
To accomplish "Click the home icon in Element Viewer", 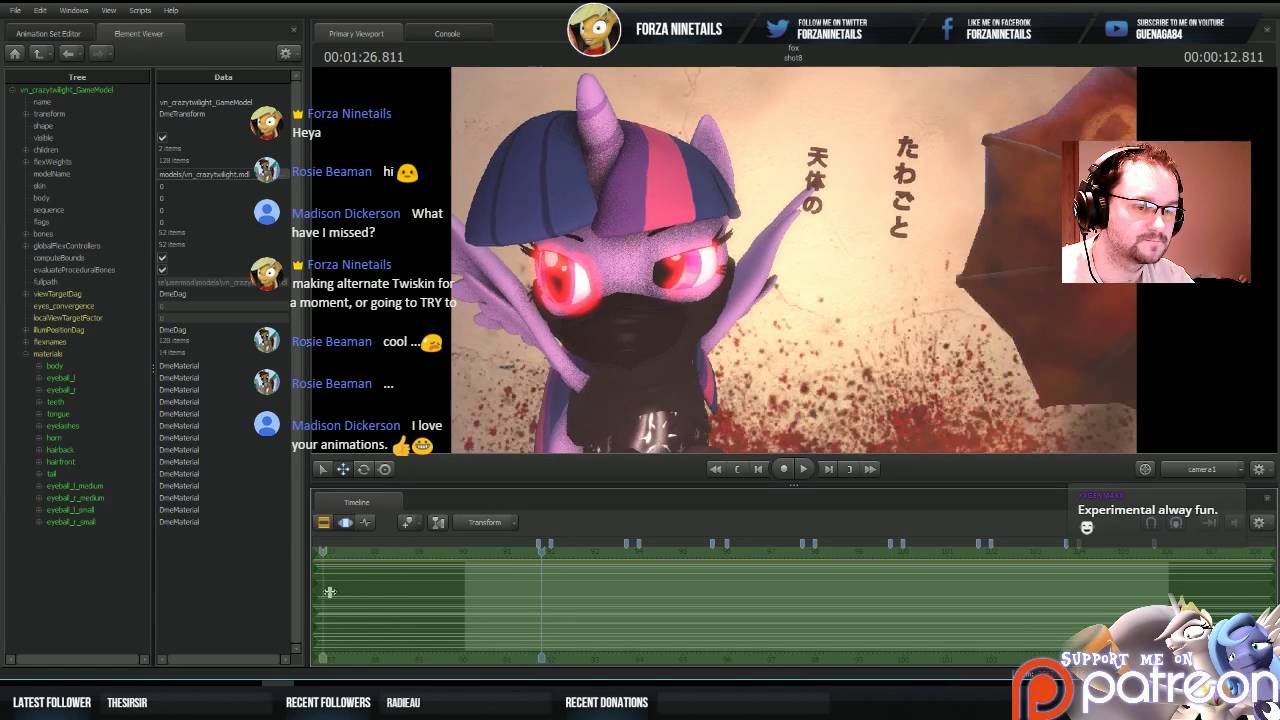I will [x=15, y=53].
